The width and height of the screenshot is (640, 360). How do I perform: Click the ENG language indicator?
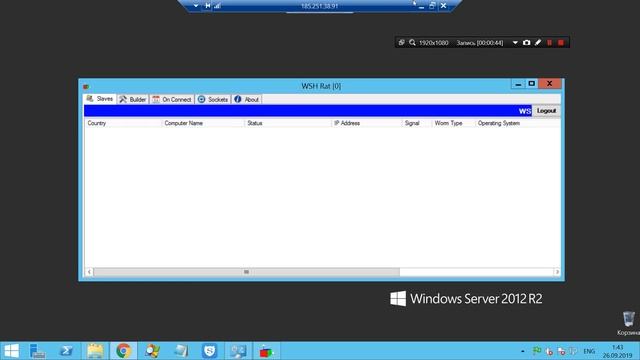point(589,351)
